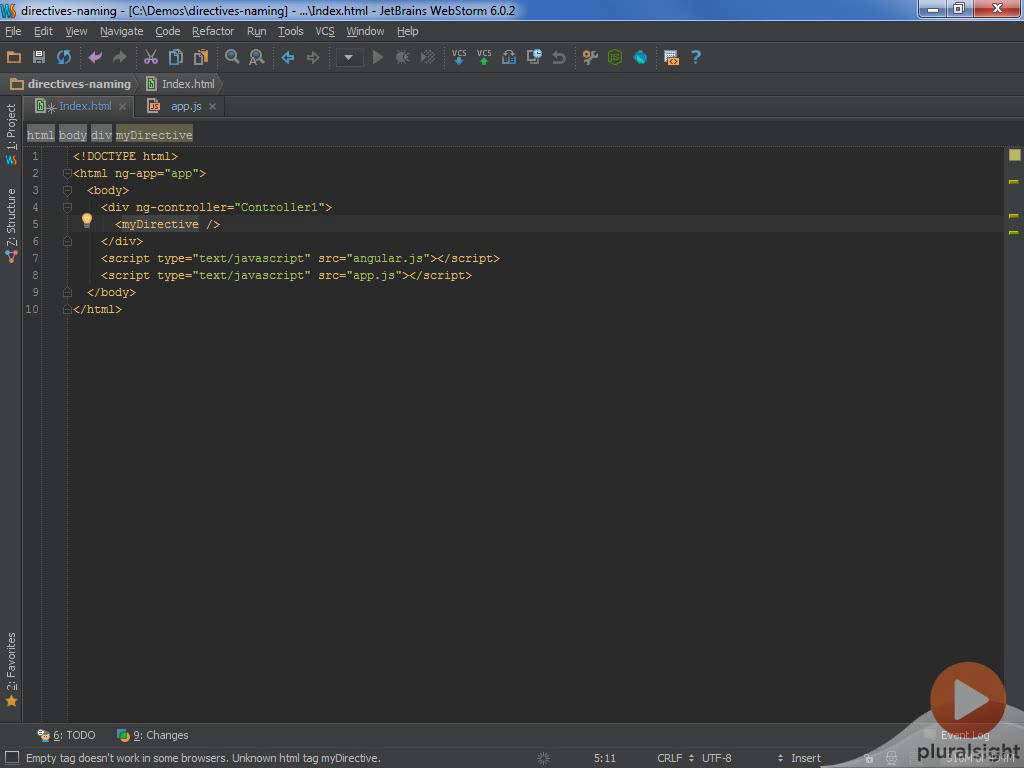
Task: Open the Window menu
Action: (365, 31)
